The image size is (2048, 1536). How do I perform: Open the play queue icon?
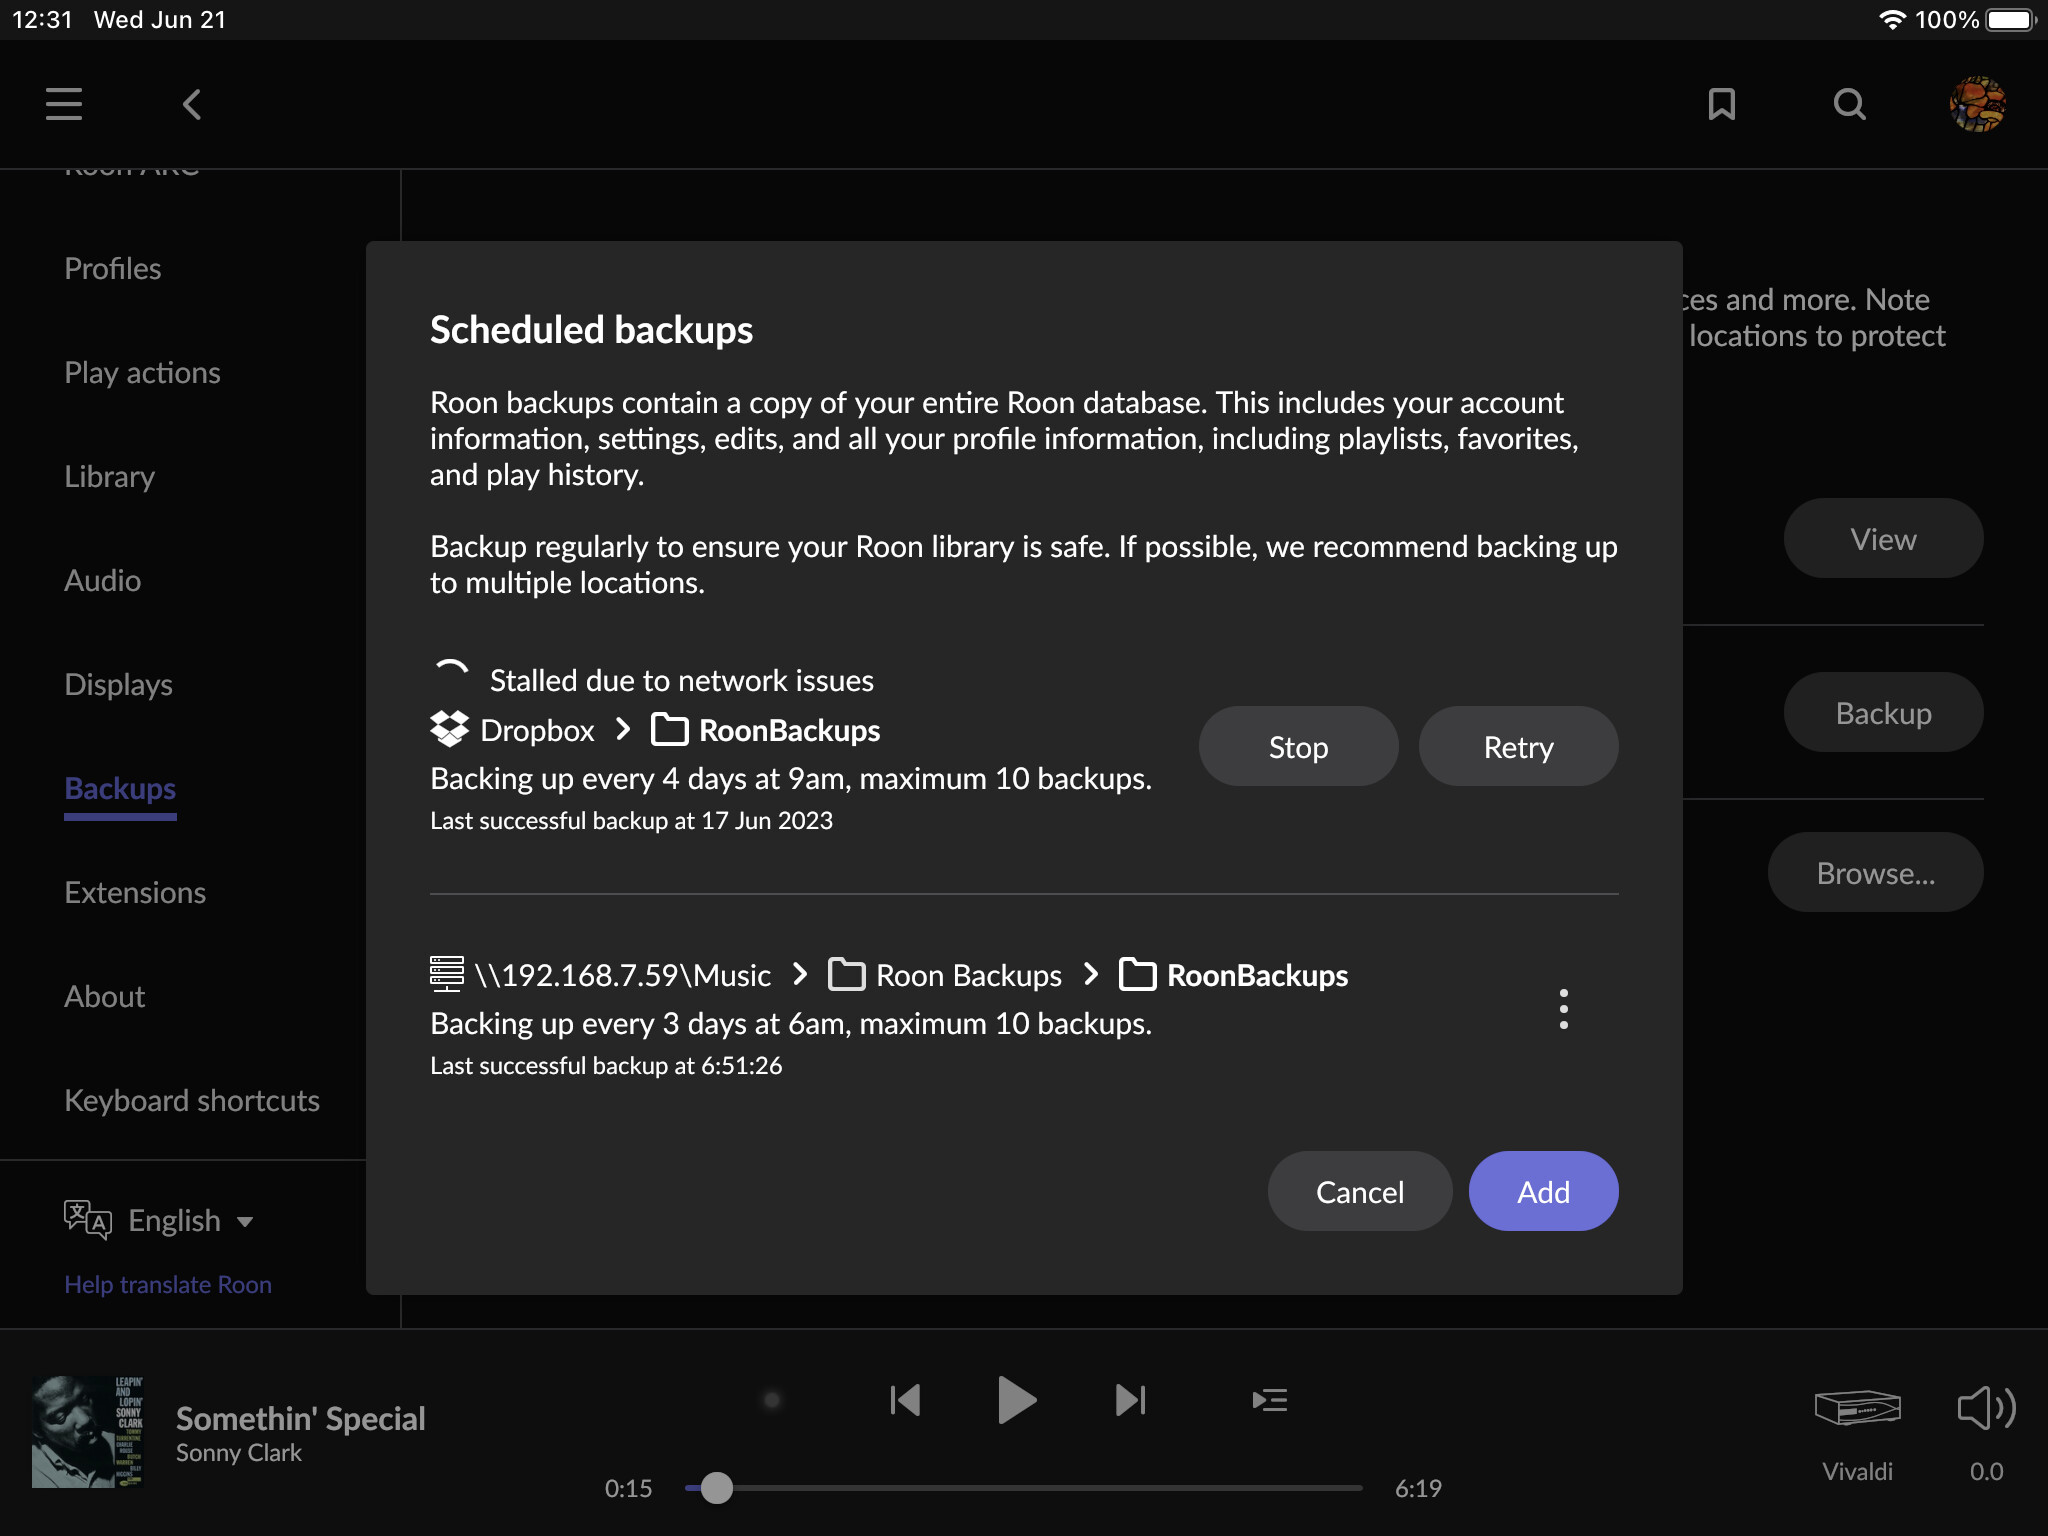tap(1270, 1400)
